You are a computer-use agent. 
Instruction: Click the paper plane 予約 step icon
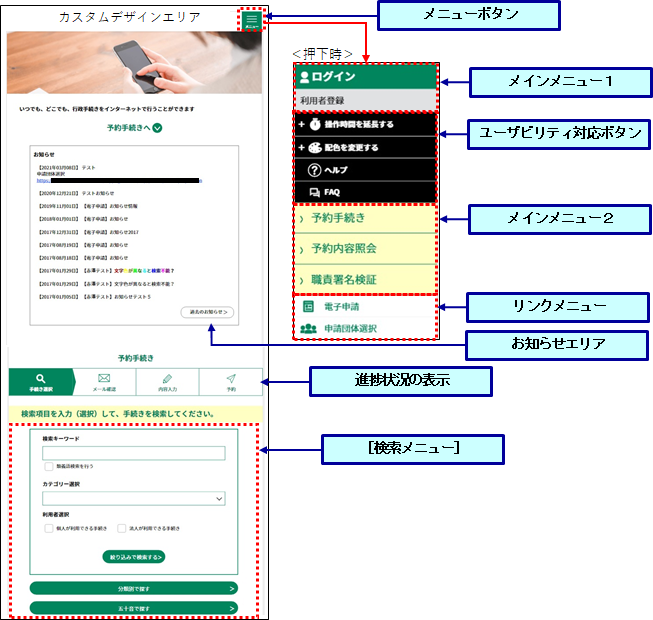(230, 378)
